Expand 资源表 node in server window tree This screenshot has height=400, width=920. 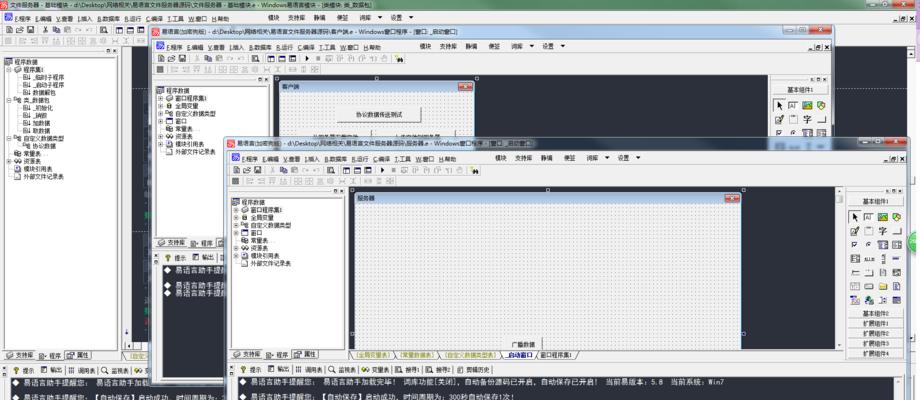[236, 248]
